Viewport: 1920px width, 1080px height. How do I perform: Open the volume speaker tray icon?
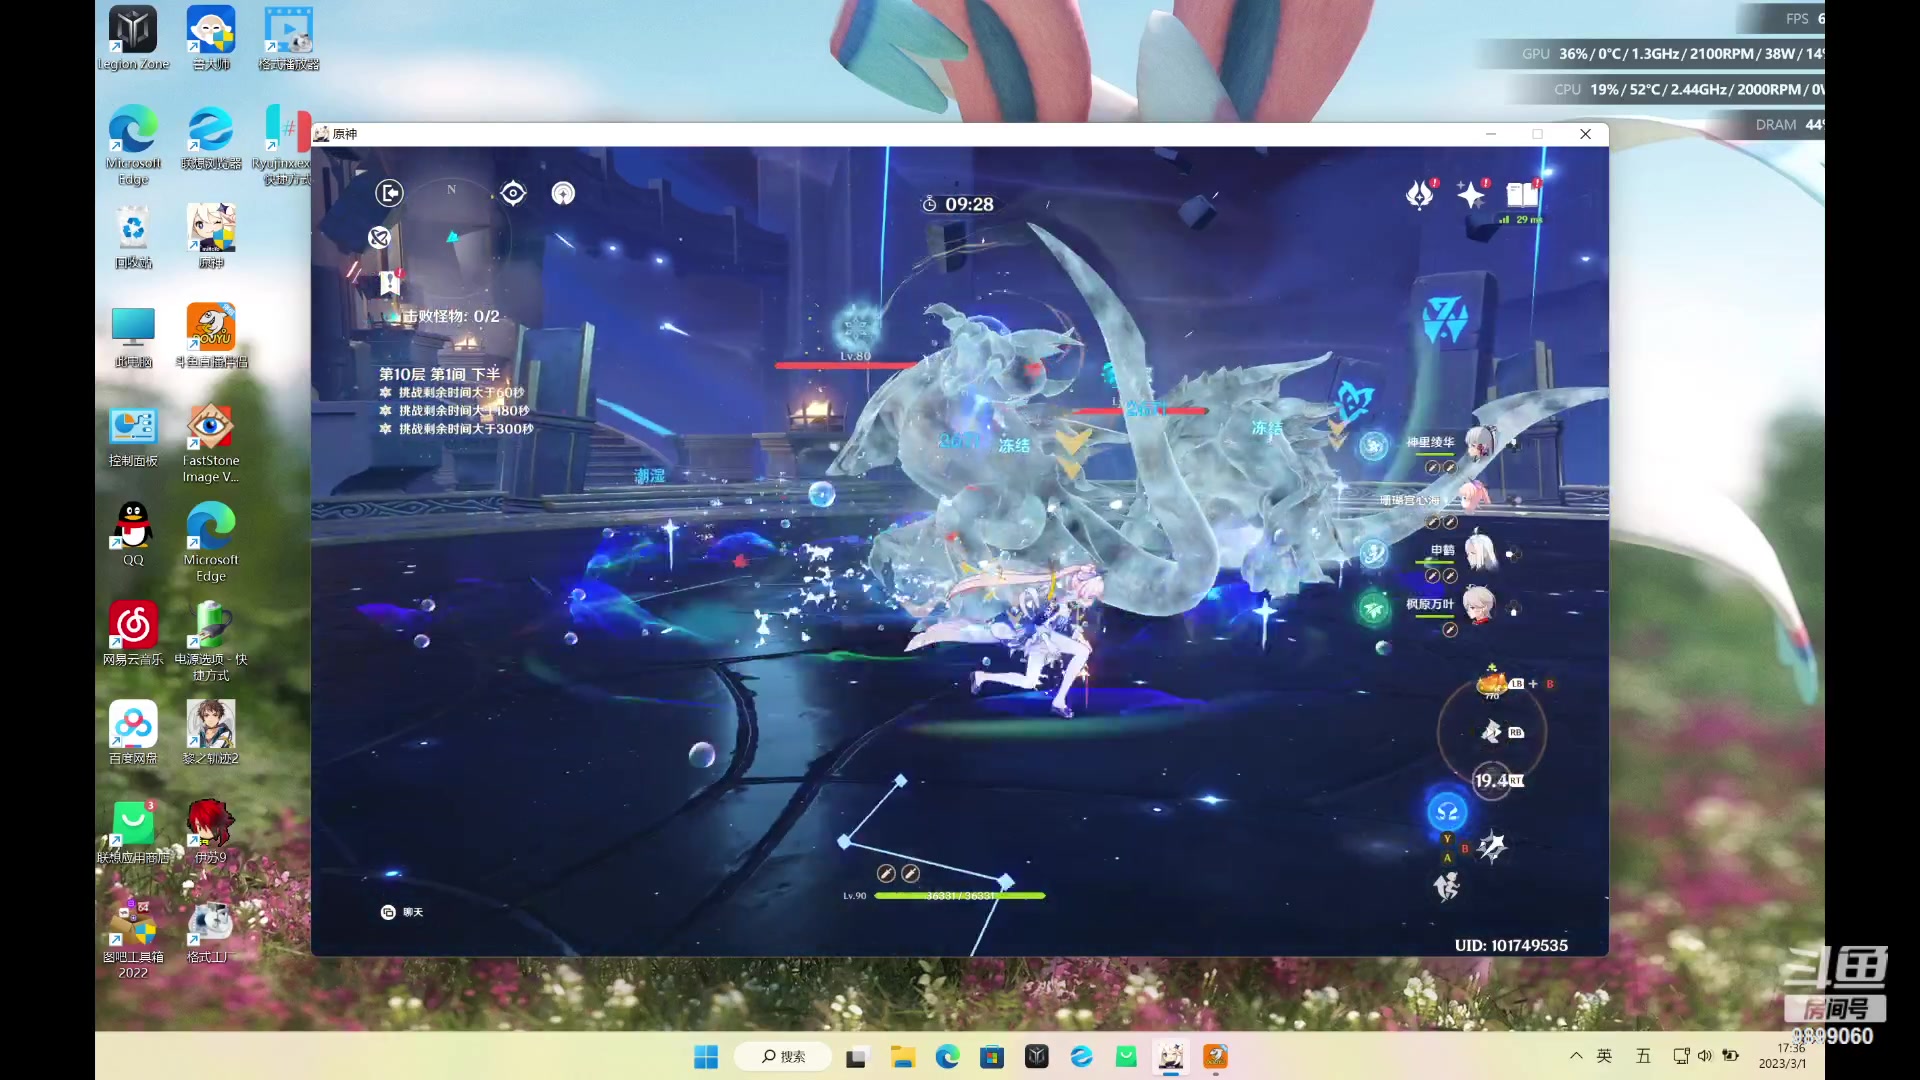(x=1704, y=1056)
